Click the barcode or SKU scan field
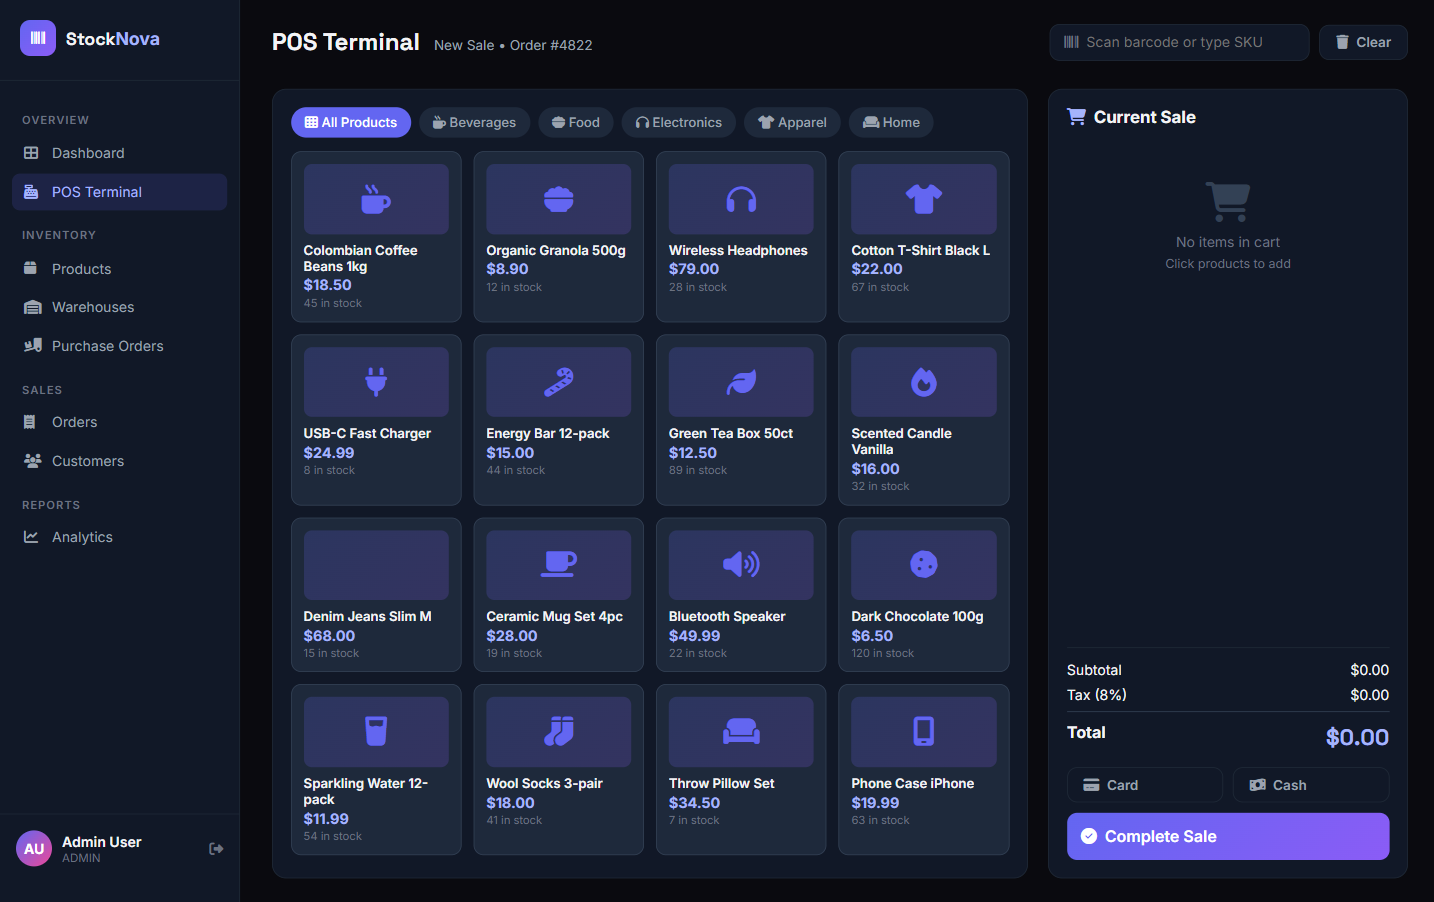 (x=1180, y=42)
